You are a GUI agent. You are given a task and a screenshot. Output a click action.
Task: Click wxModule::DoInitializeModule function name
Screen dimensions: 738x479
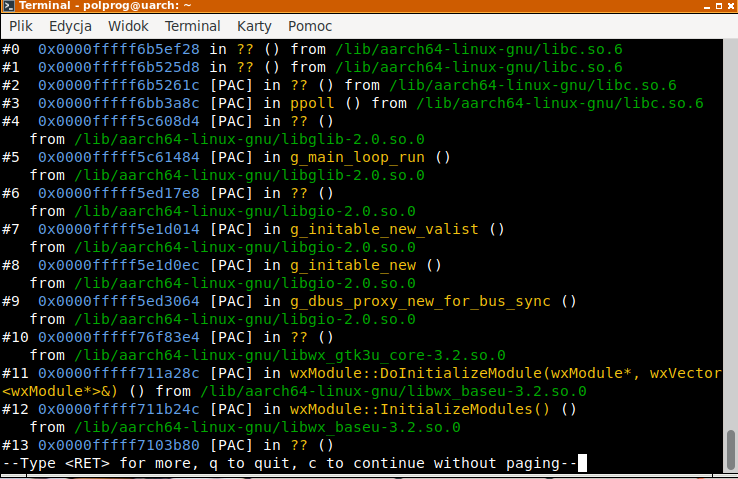(x=417, y=373)
